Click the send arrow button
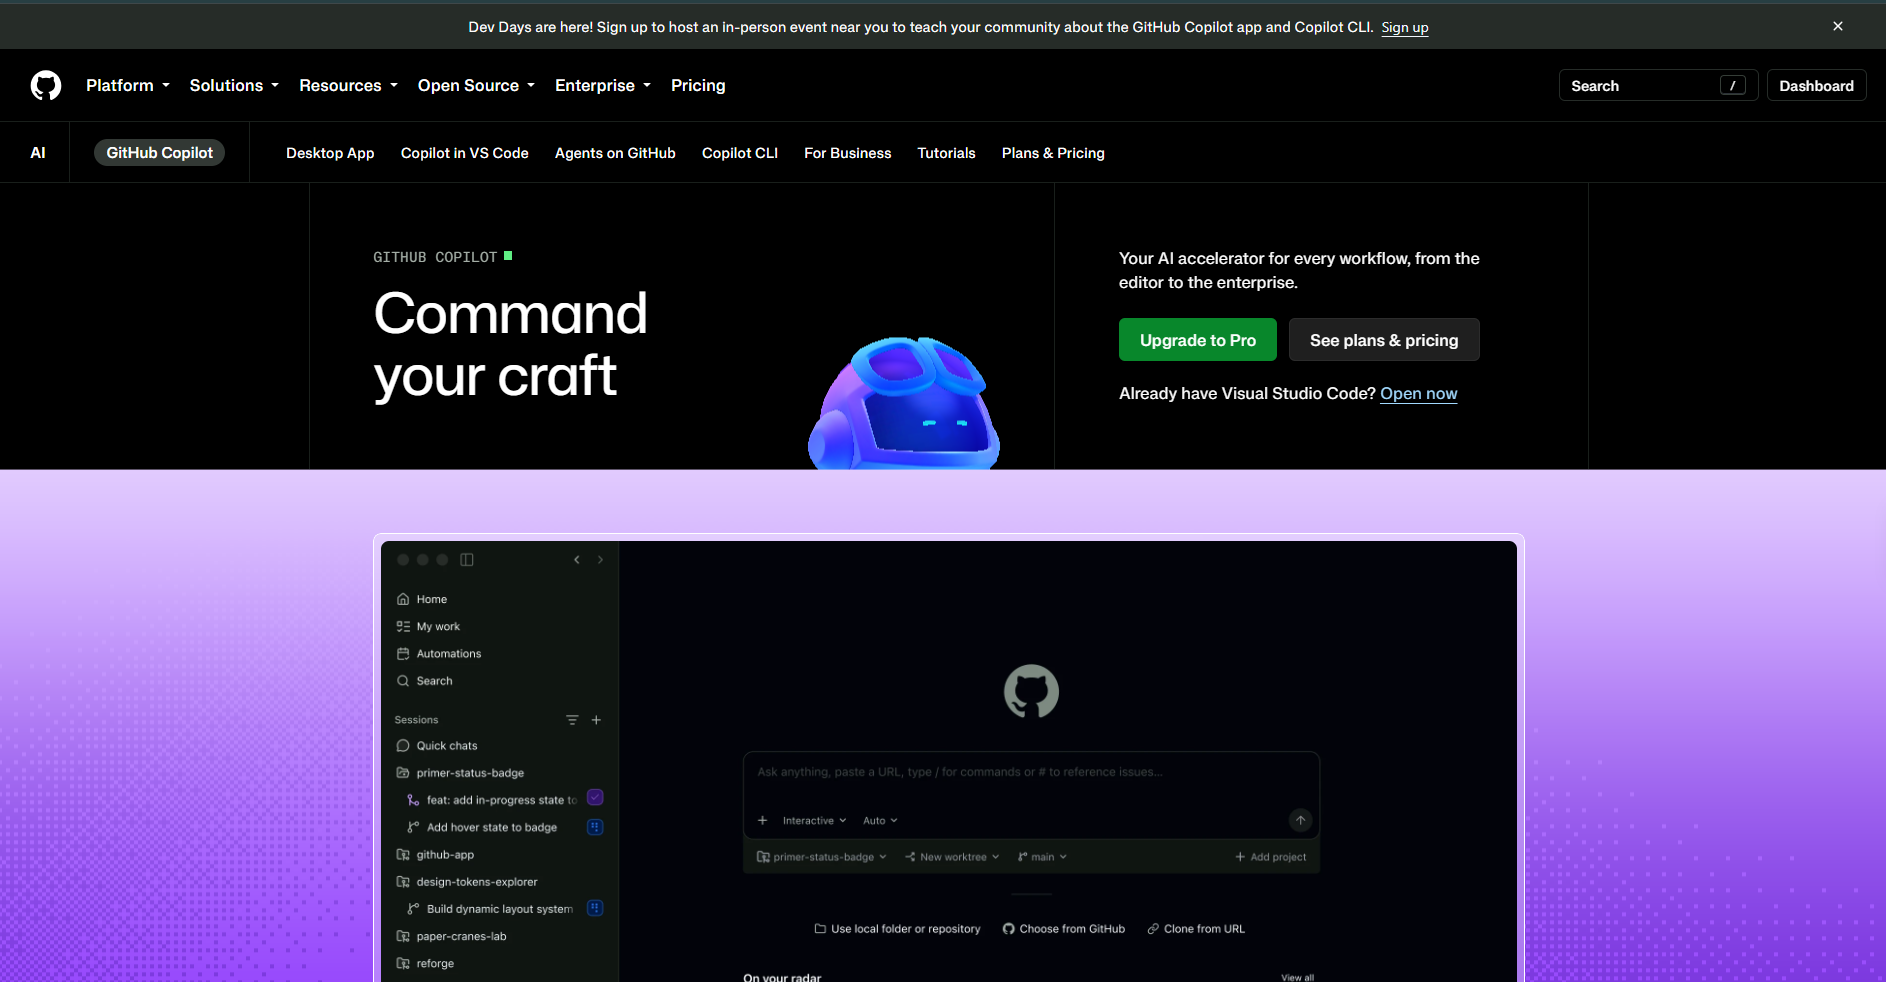Viewport: 1886px width, 982px height. (1300, 821)
